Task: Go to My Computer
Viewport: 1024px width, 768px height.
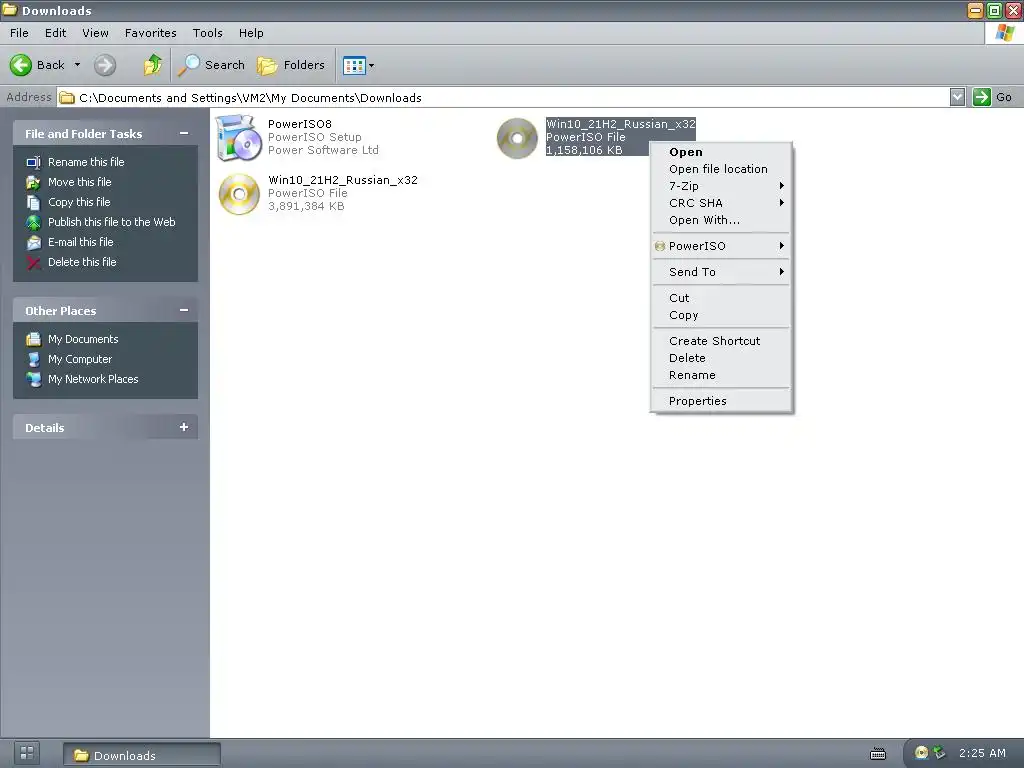Action: tap(80, 359)
